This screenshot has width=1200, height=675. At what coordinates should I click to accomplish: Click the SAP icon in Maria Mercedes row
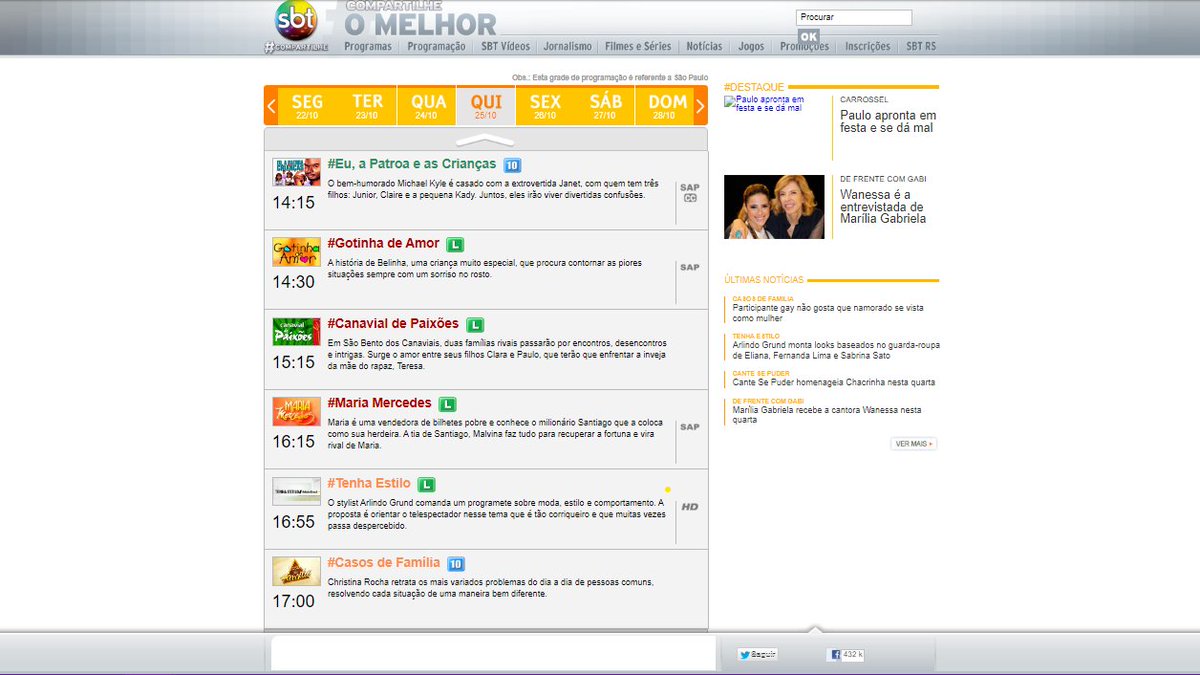coord(690,427)
